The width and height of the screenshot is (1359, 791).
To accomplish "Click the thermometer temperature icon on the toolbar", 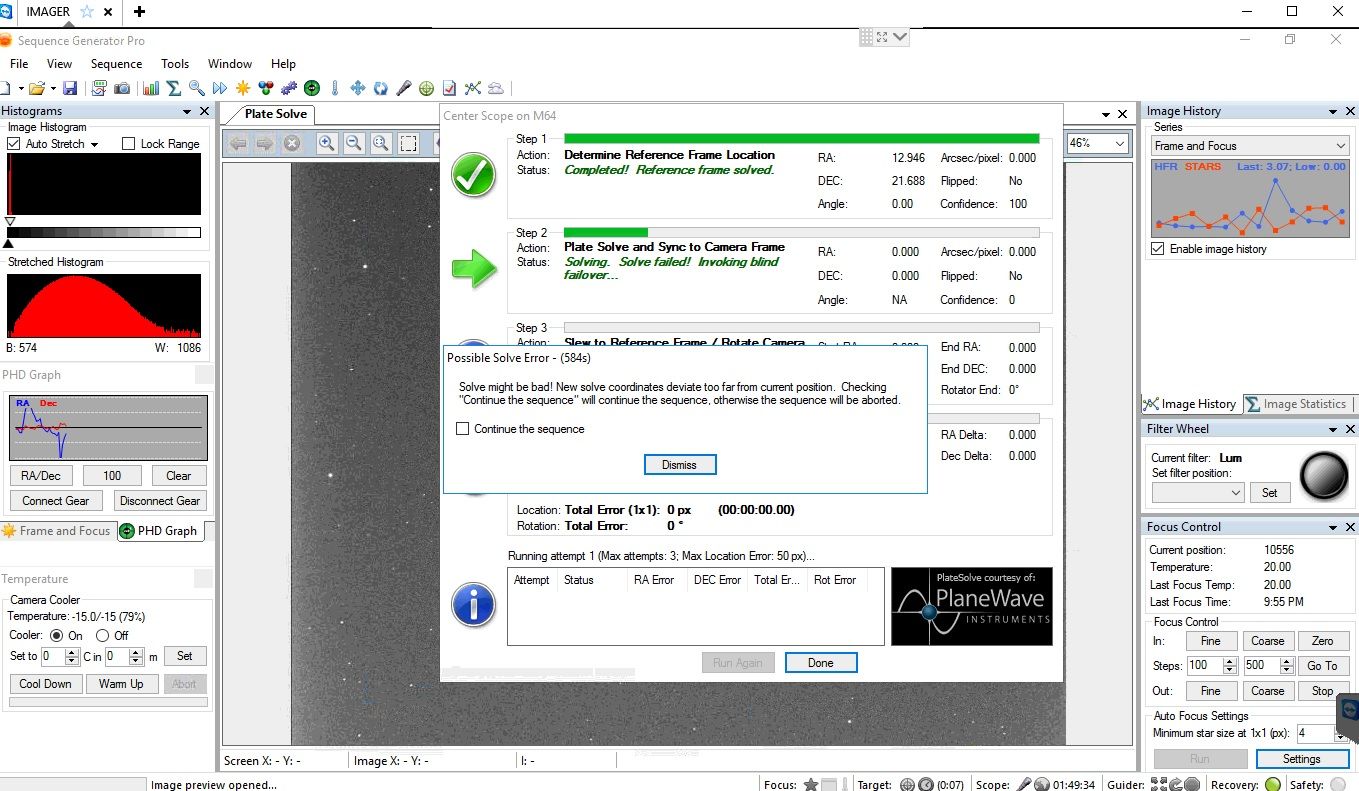I will pyautogui.click(x=335, y=88).
